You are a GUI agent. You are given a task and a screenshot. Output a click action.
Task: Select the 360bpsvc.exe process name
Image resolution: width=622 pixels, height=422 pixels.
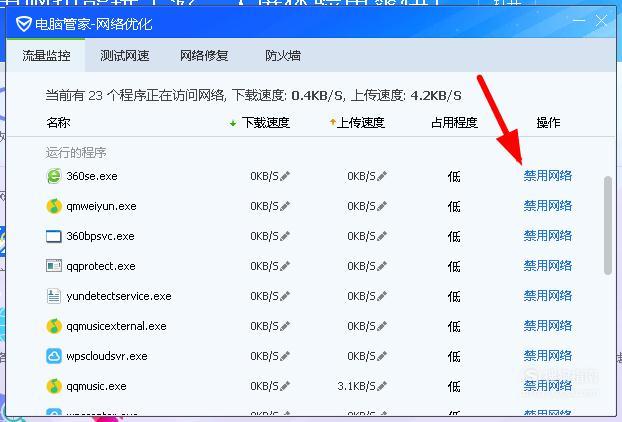pyautogui.click(x=100, y=236)
